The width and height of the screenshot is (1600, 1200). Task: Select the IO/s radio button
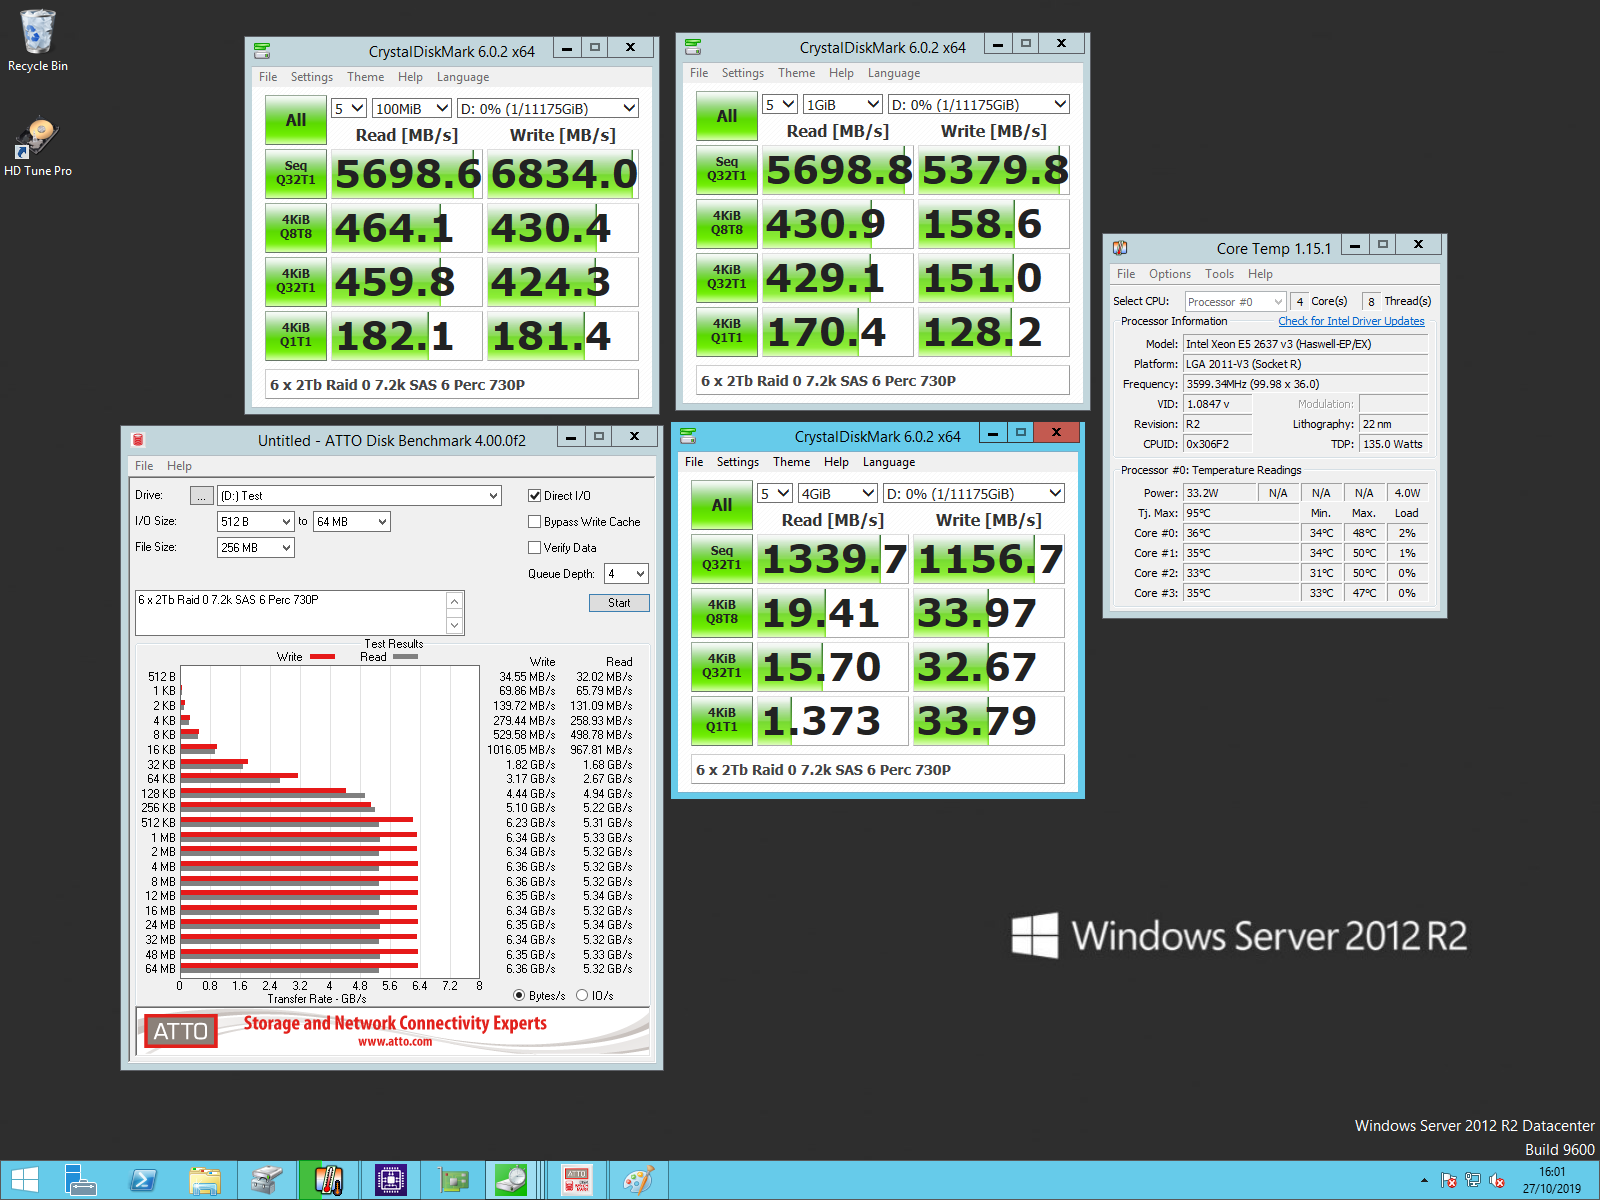pos(582,996)
